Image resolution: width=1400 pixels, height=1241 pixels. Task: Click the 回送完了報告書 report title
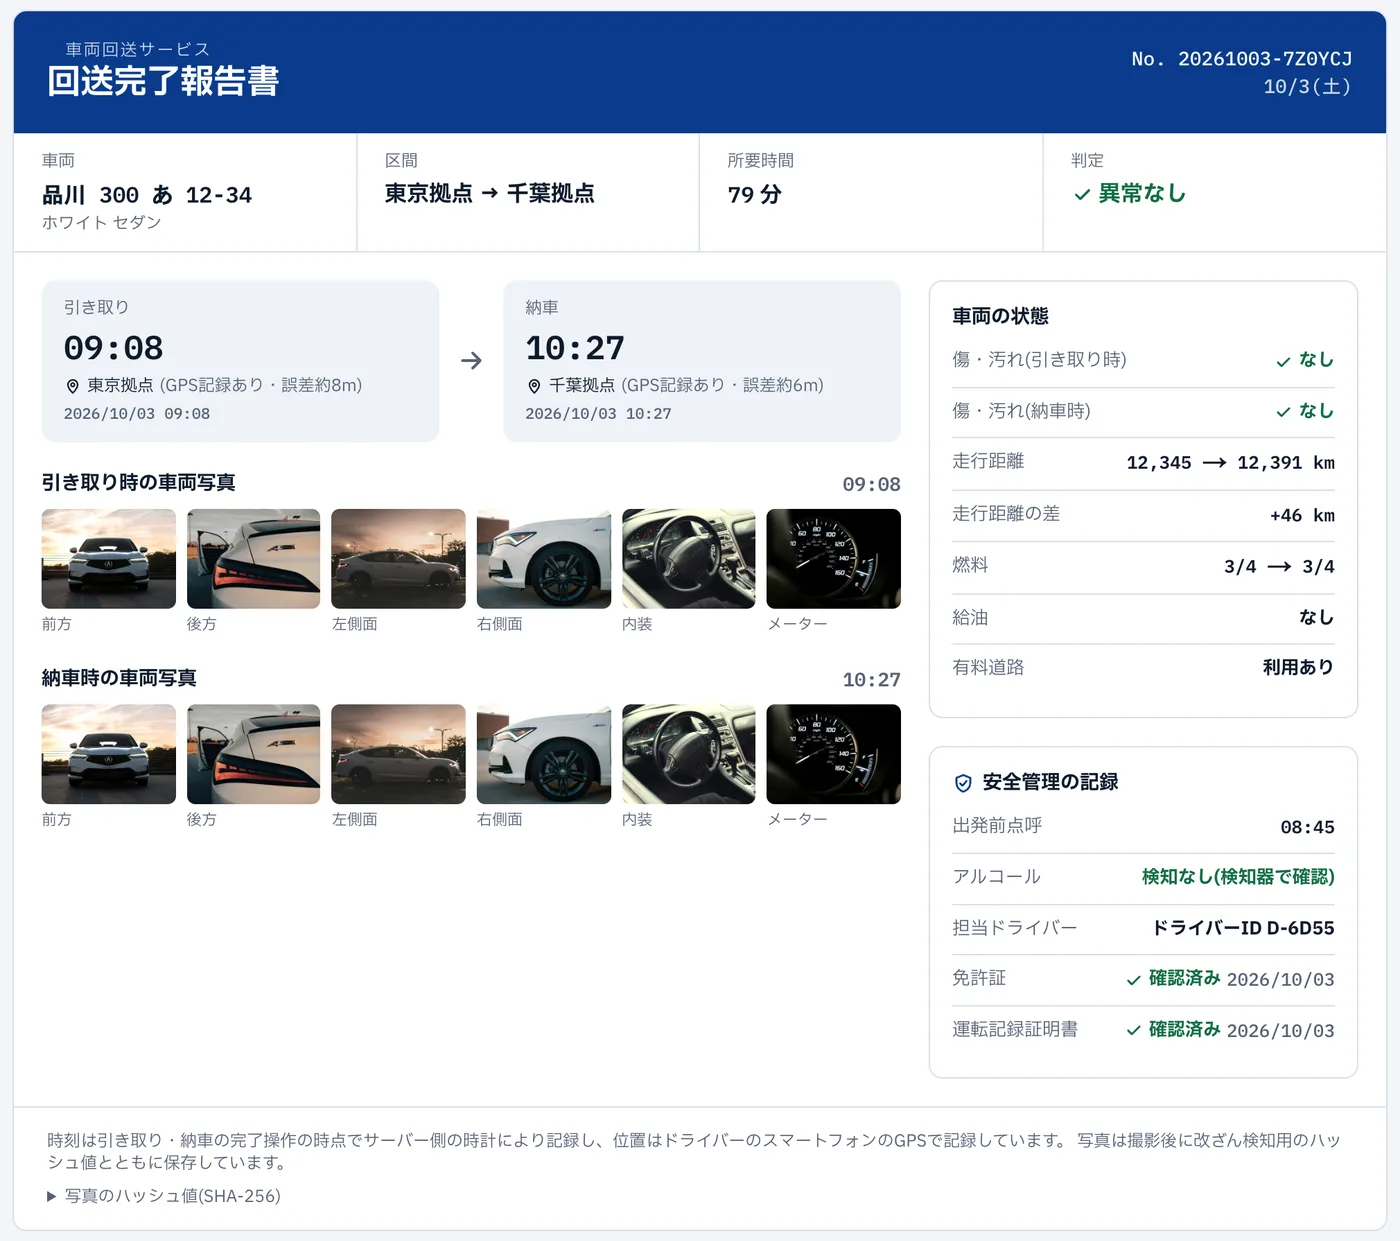click(x=163, y=81)
